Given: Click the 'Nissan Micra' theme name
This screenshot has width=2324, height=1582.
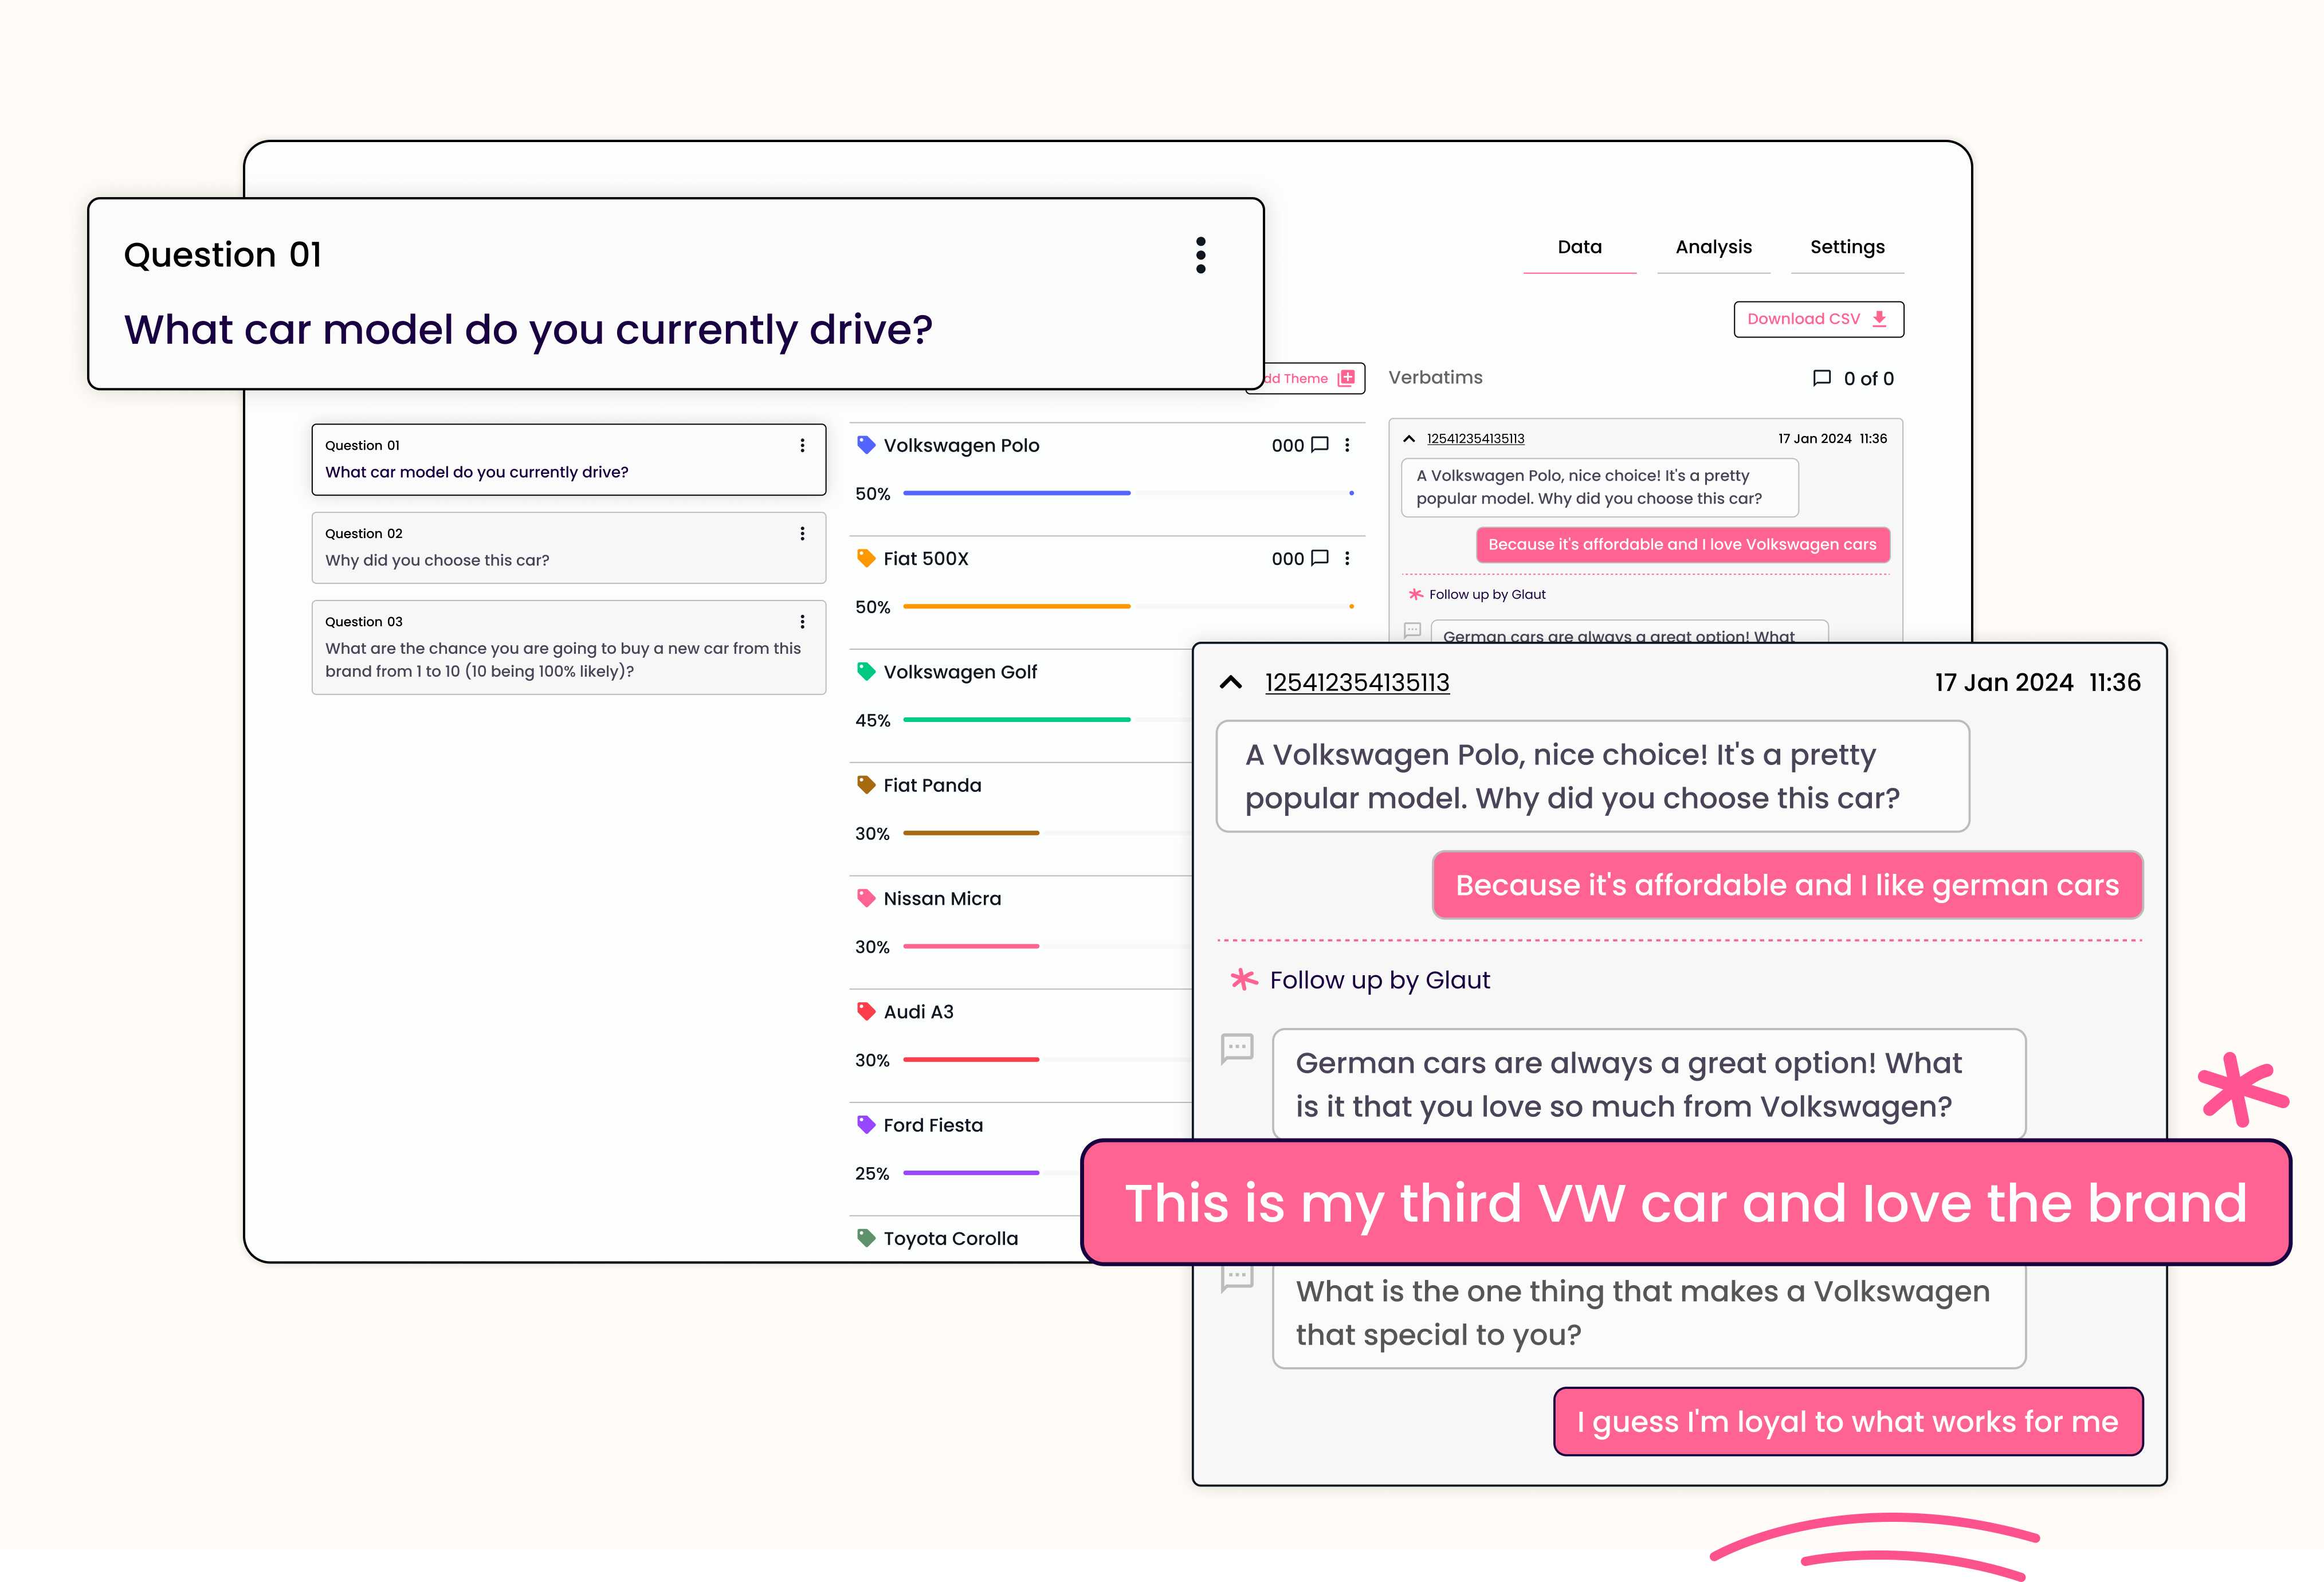Looking at the screenshot, I should click(x=942, y=898).
